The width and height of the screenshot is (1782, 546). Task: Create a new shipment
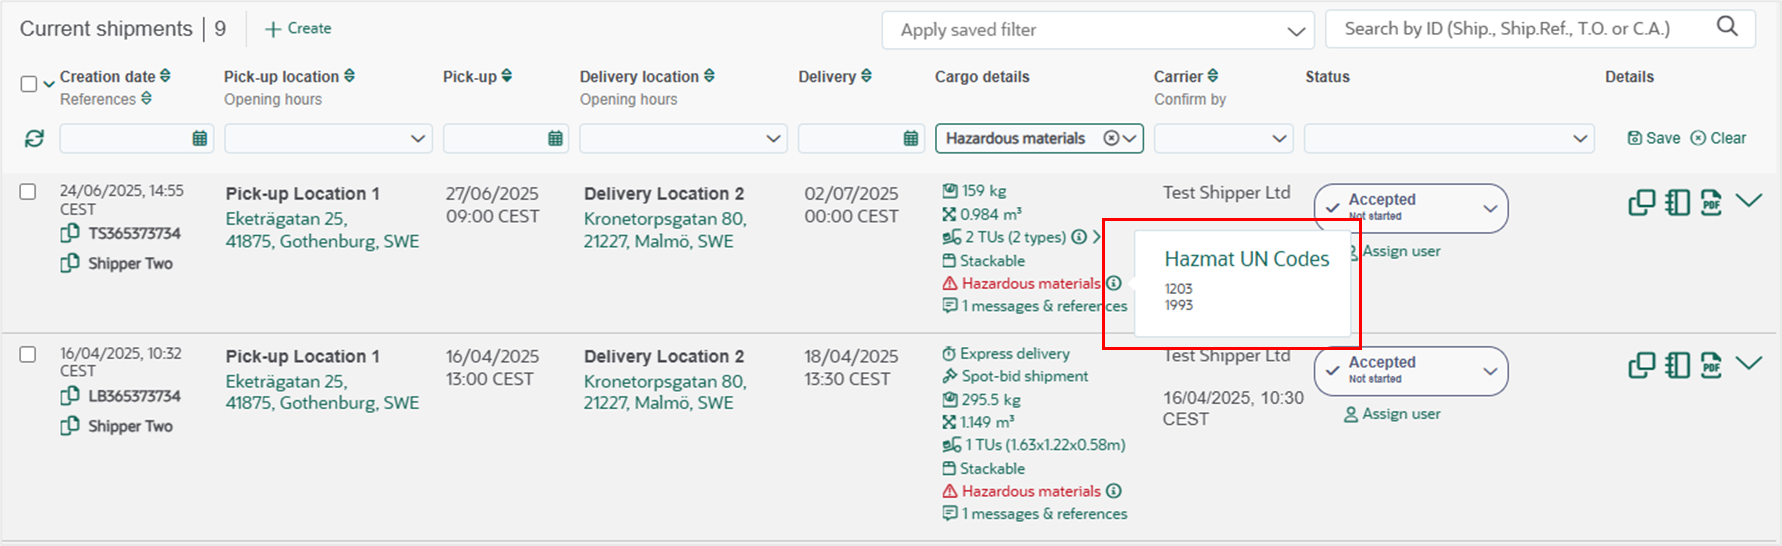[x=298, y=29]
